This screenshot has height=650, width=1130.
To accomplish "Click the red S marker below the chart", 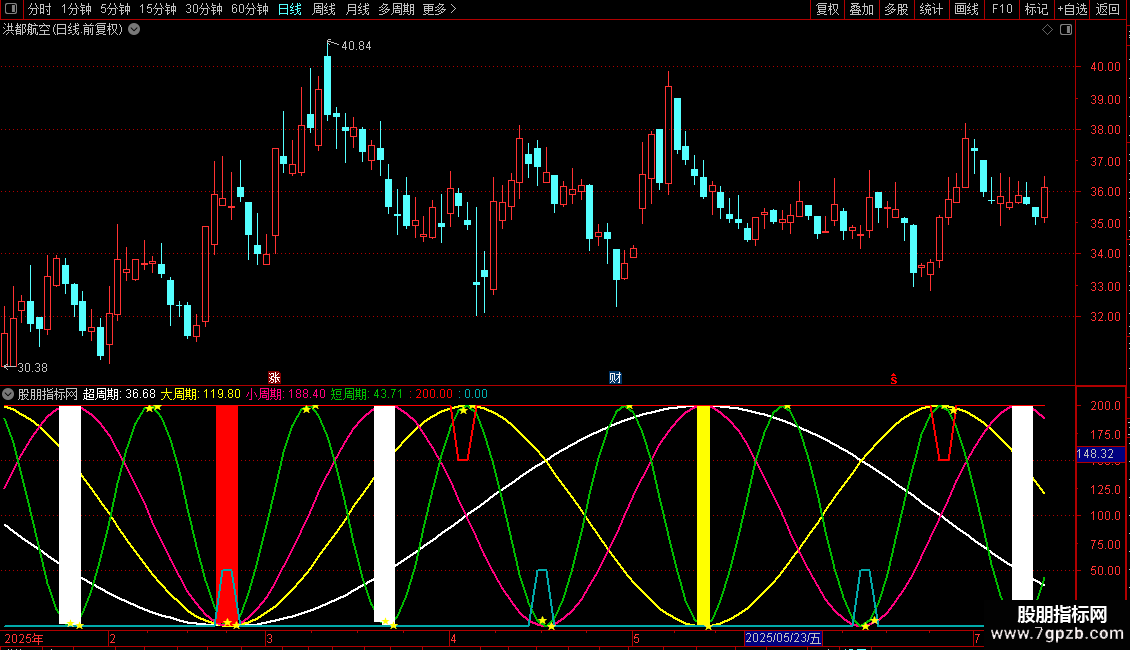I will [894, 378].
